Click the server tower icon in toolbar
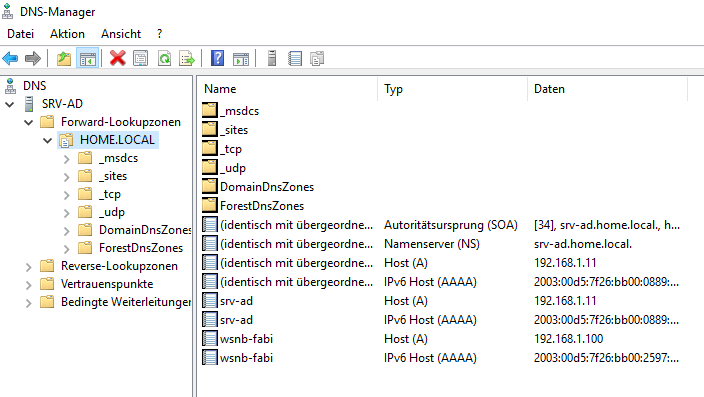This screenshot has width=704, height=397. click(272, 58)
